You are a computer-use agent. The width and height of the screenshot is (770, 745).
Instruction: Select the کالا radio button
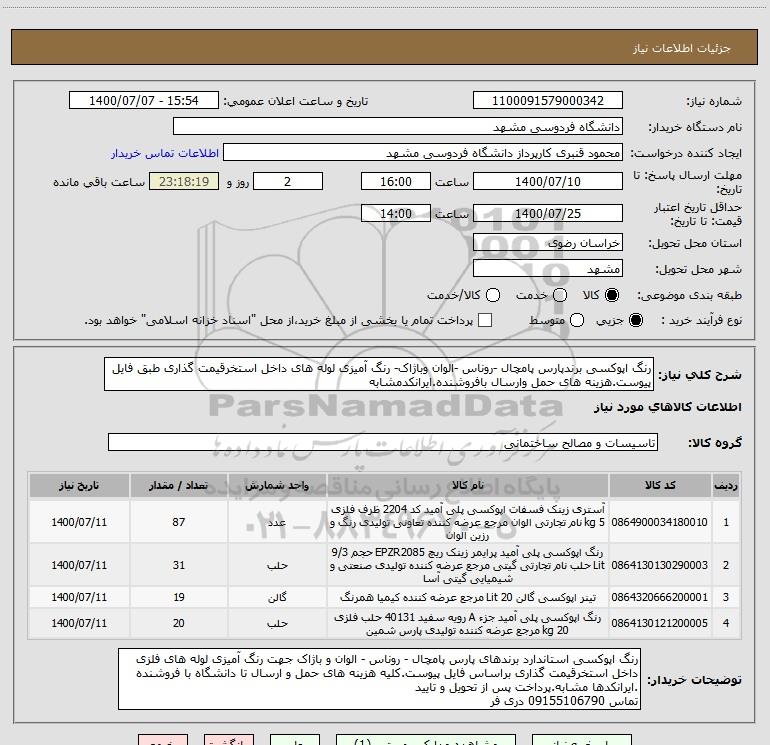pyautogui.click(x=612, y=295)
